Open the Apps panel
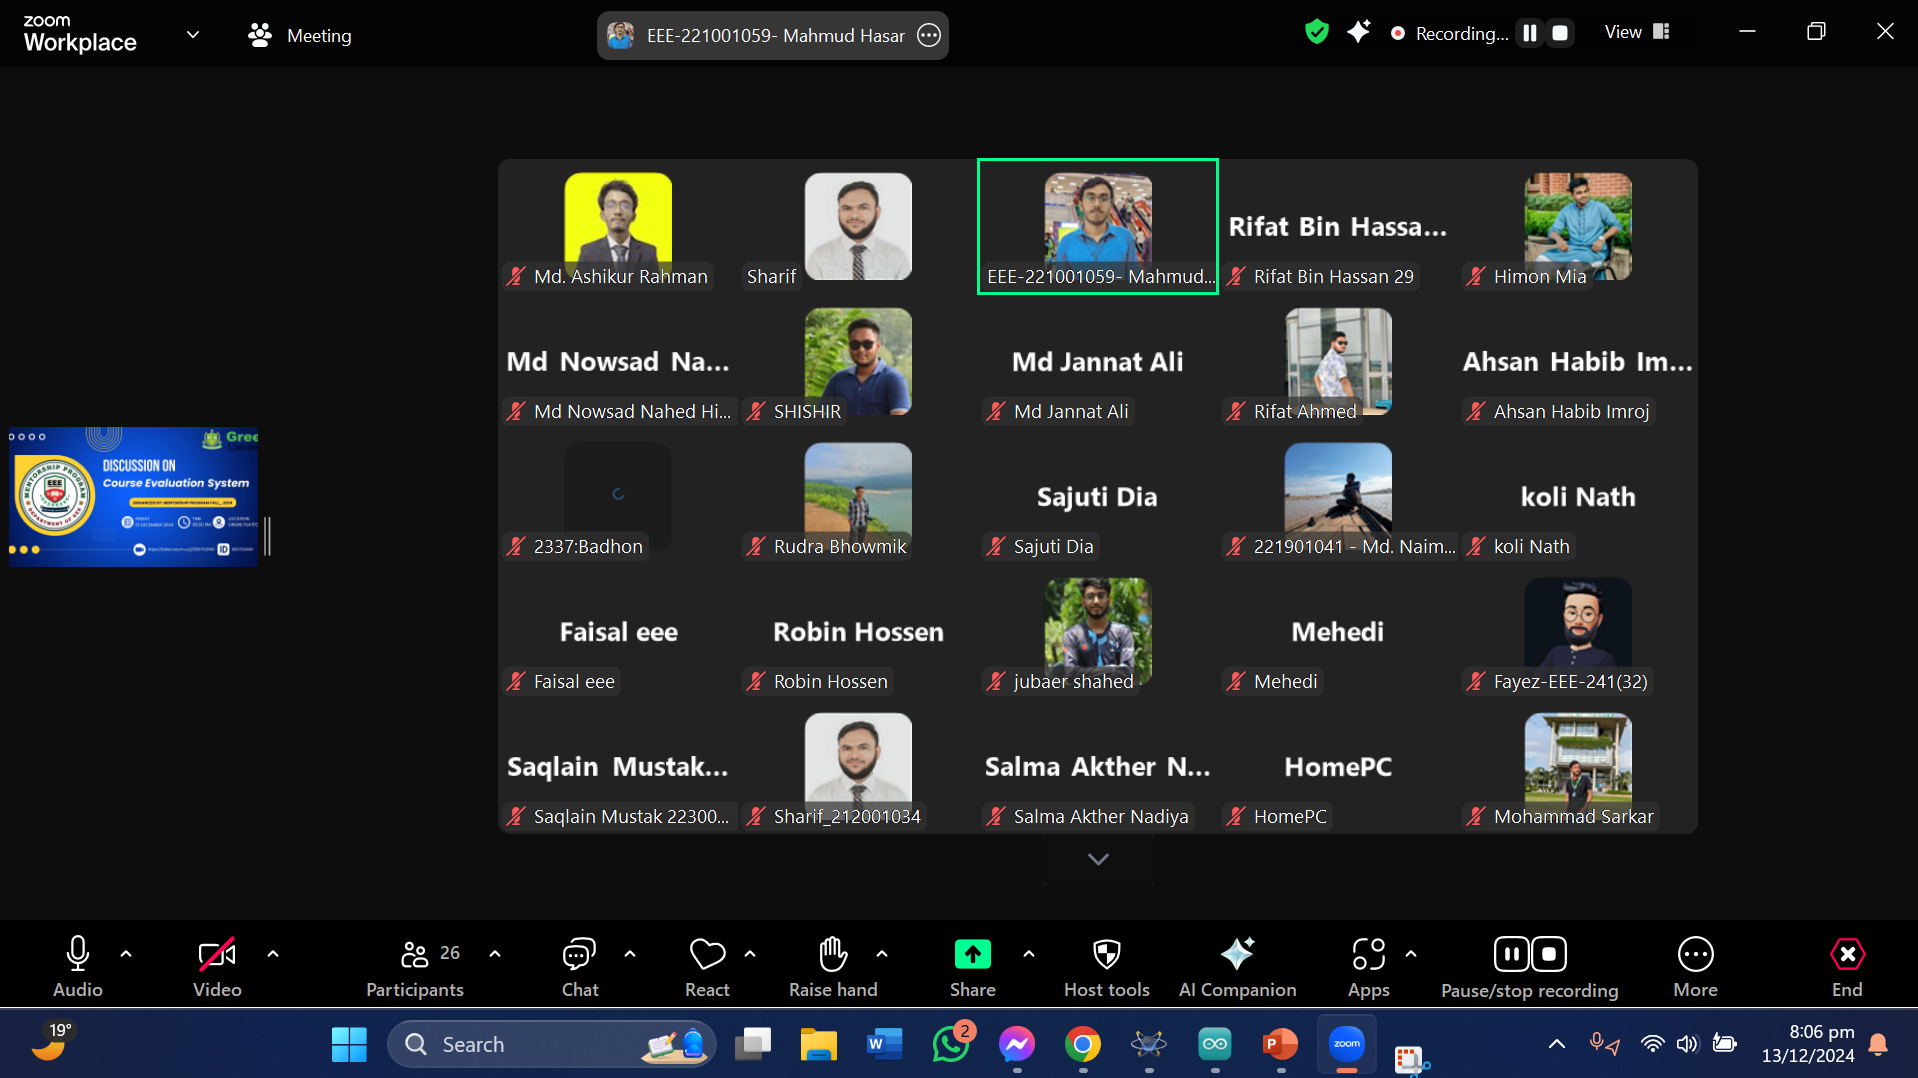This screenshot has height=1078, width=1918. pos(1368,966)
